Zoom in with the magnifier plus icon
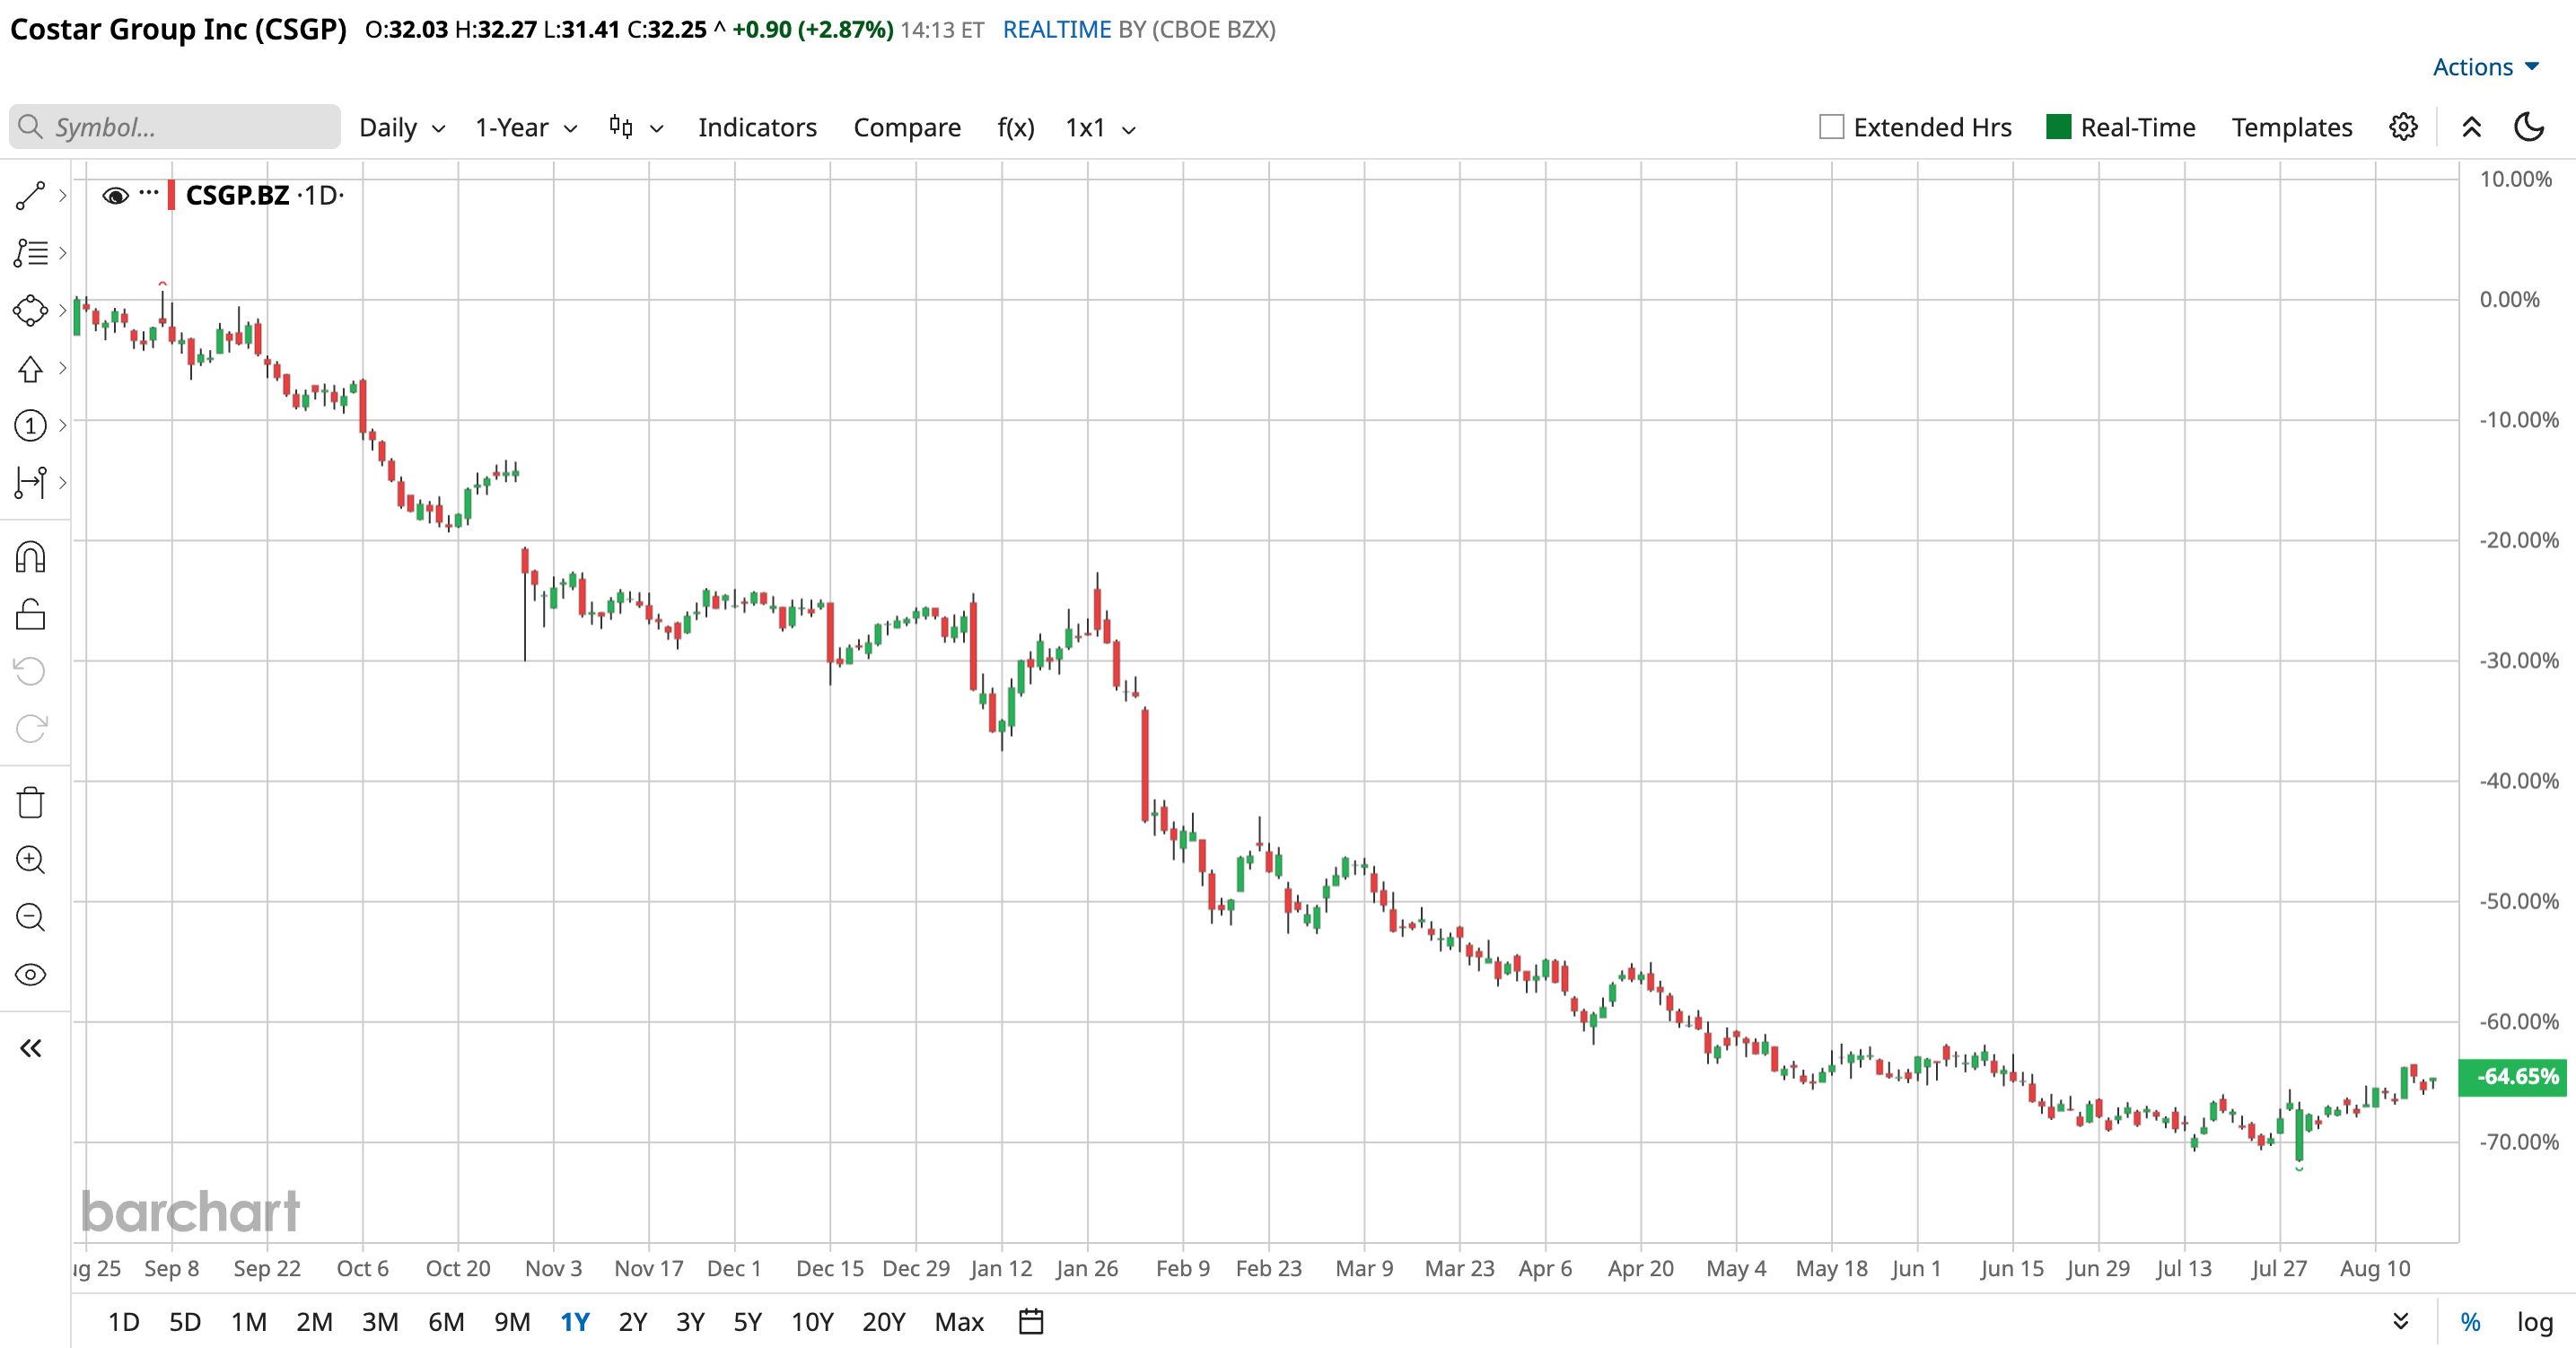 click(30, 860)
